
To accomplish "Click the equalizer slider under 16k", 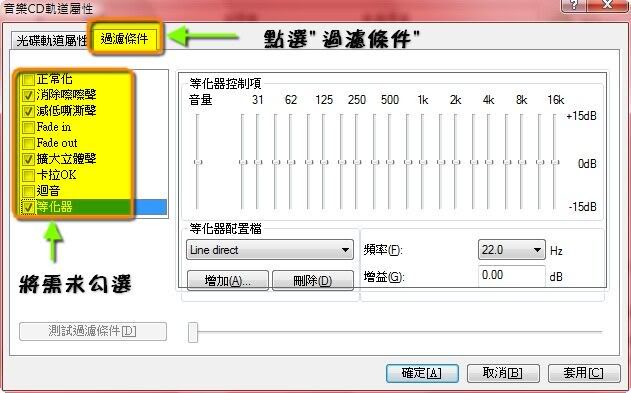I will (555, 162).
